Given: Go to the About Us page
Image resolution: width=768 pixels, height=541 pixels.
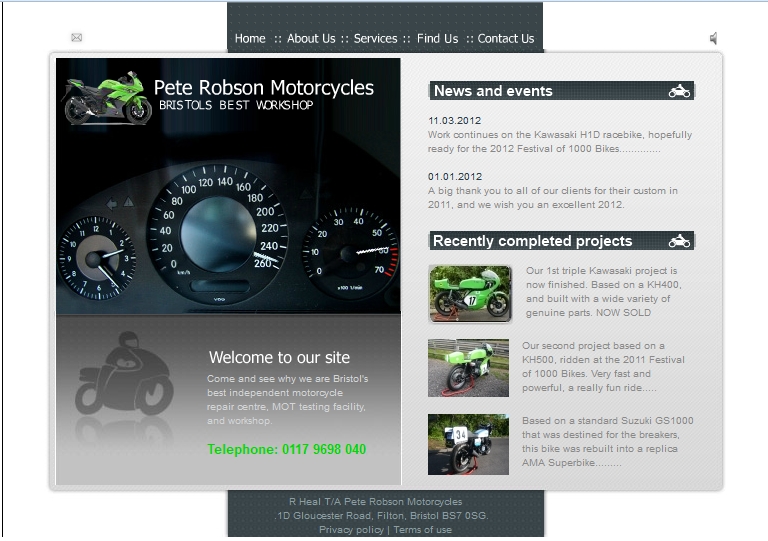Looking at the screenshot, I should [311, 39].
